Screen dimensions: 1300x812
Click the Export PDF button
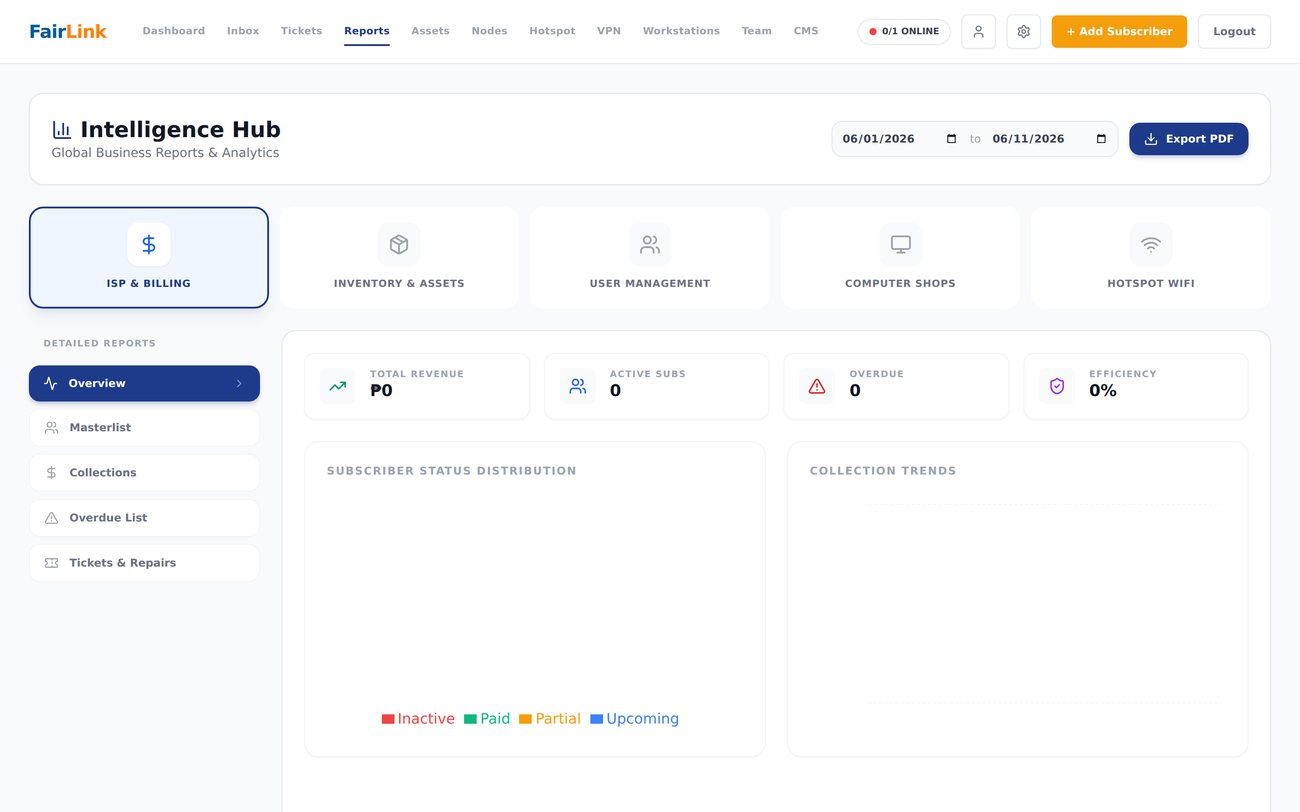(1189, 139)
